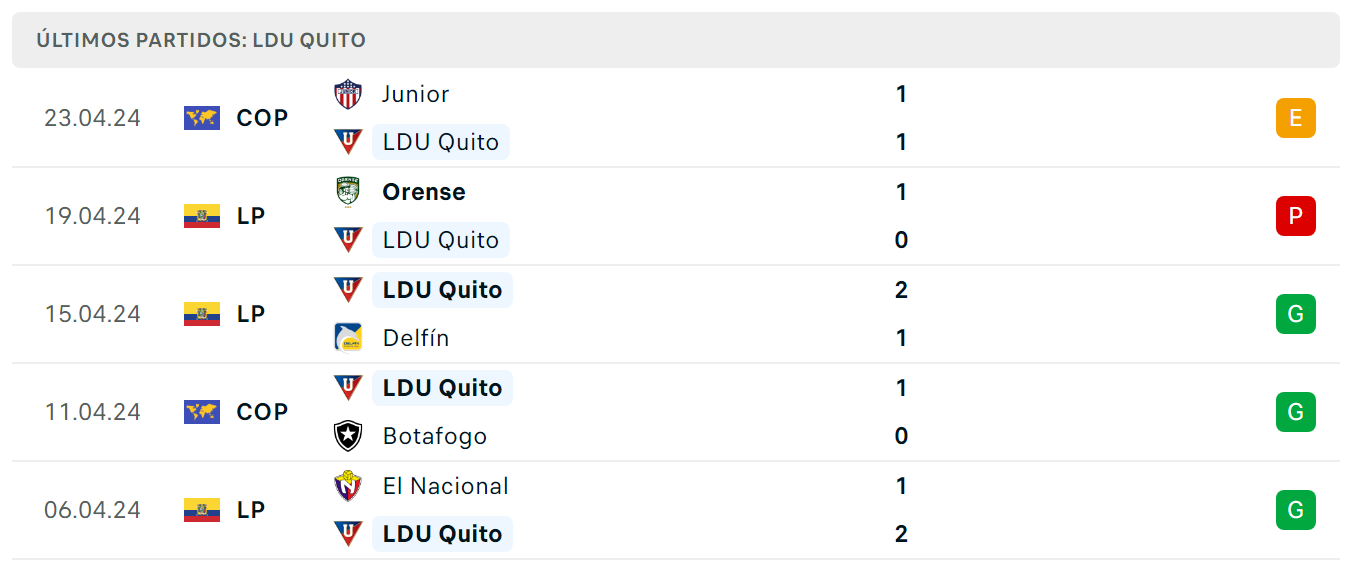1356x577 pixels.
Task: Click the Junior team crest icon
Action: 347,94
